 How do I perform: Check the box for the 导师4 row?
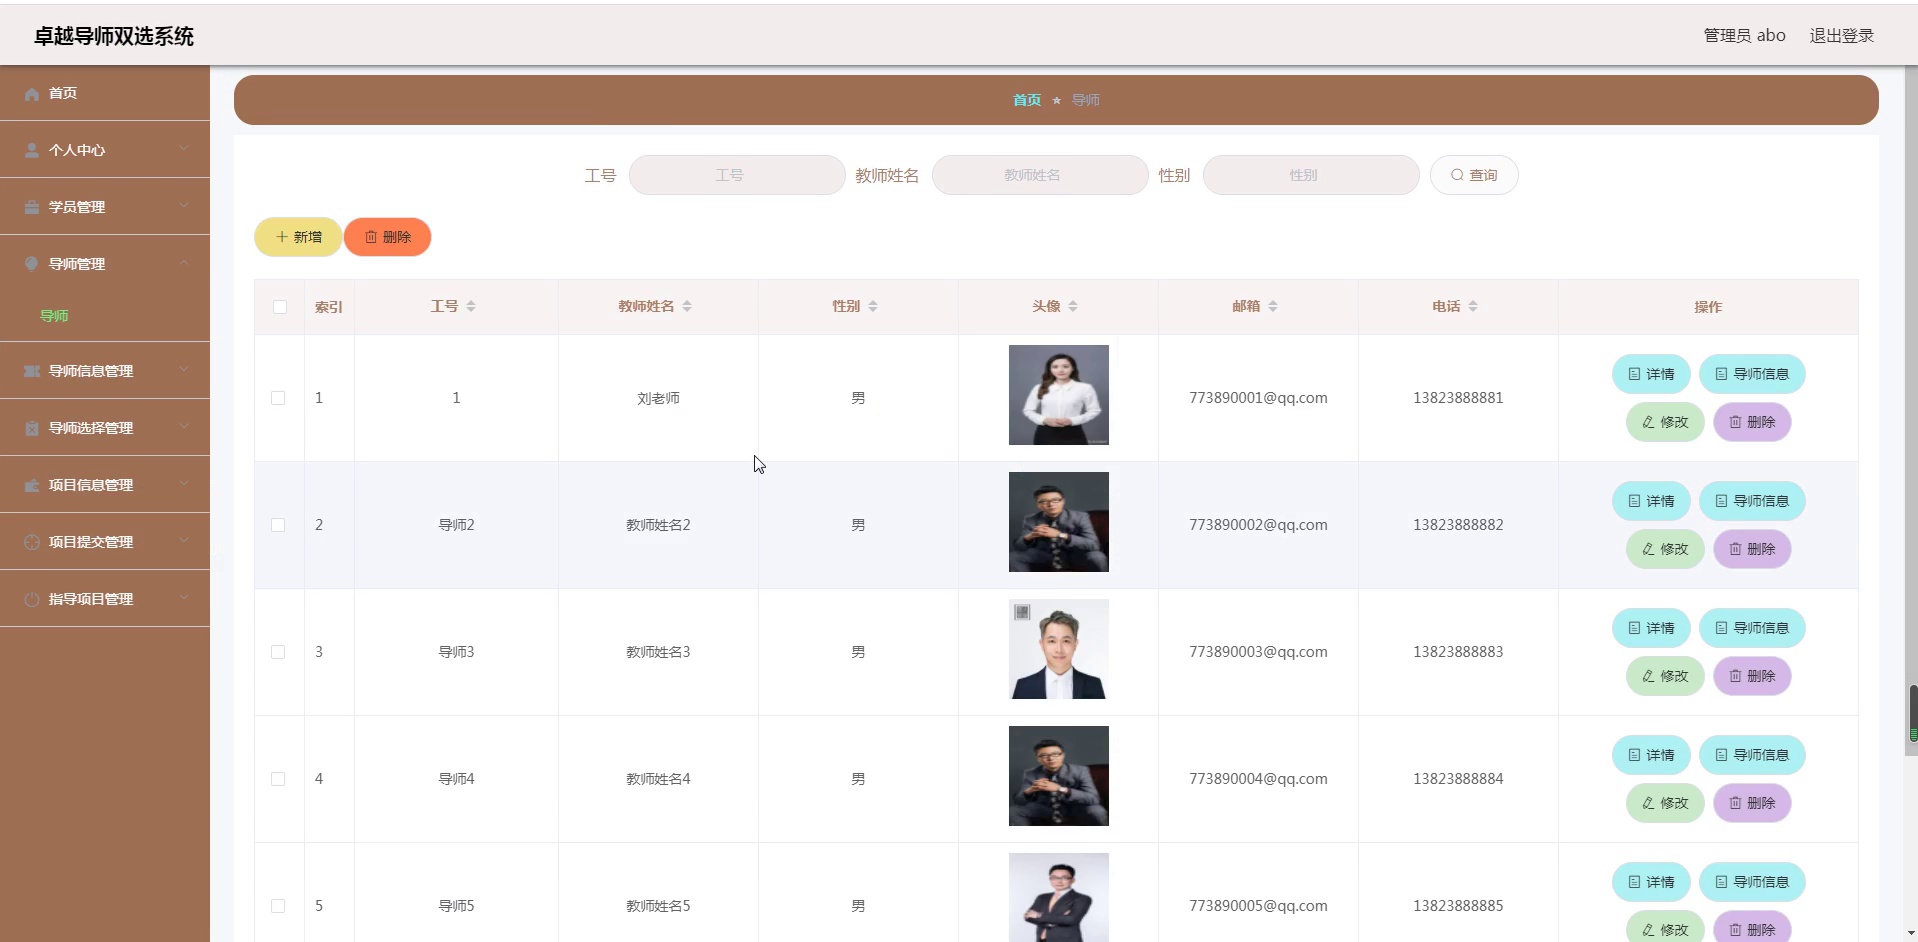click(x=278, y=779)
